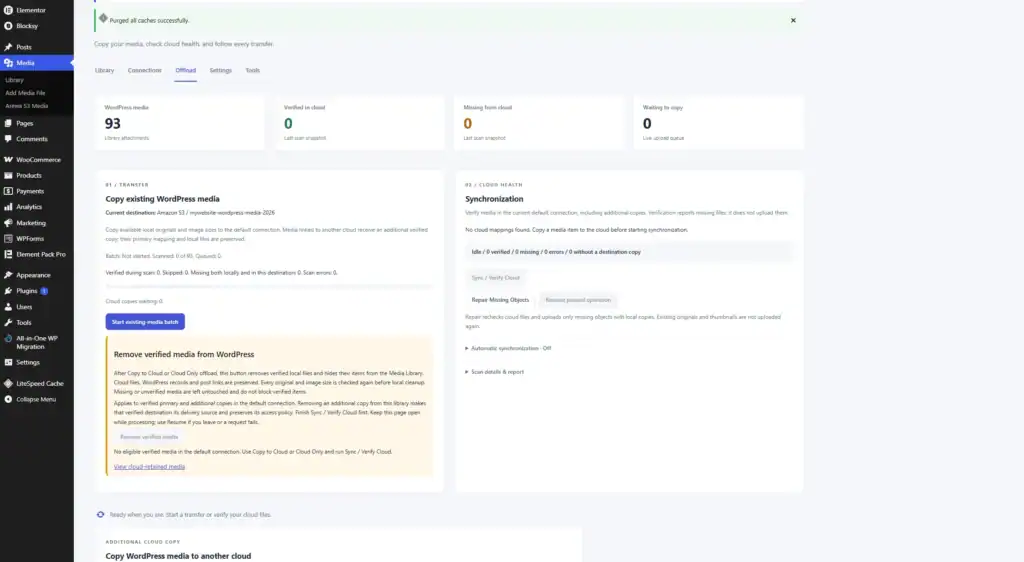Open the S3 Media submenu item
1024x562 pixels.
[x=27, y=106]
